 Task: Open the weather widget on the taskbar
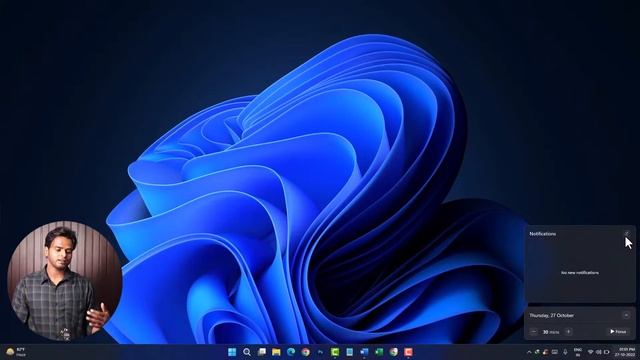click(x=16, y=352)
